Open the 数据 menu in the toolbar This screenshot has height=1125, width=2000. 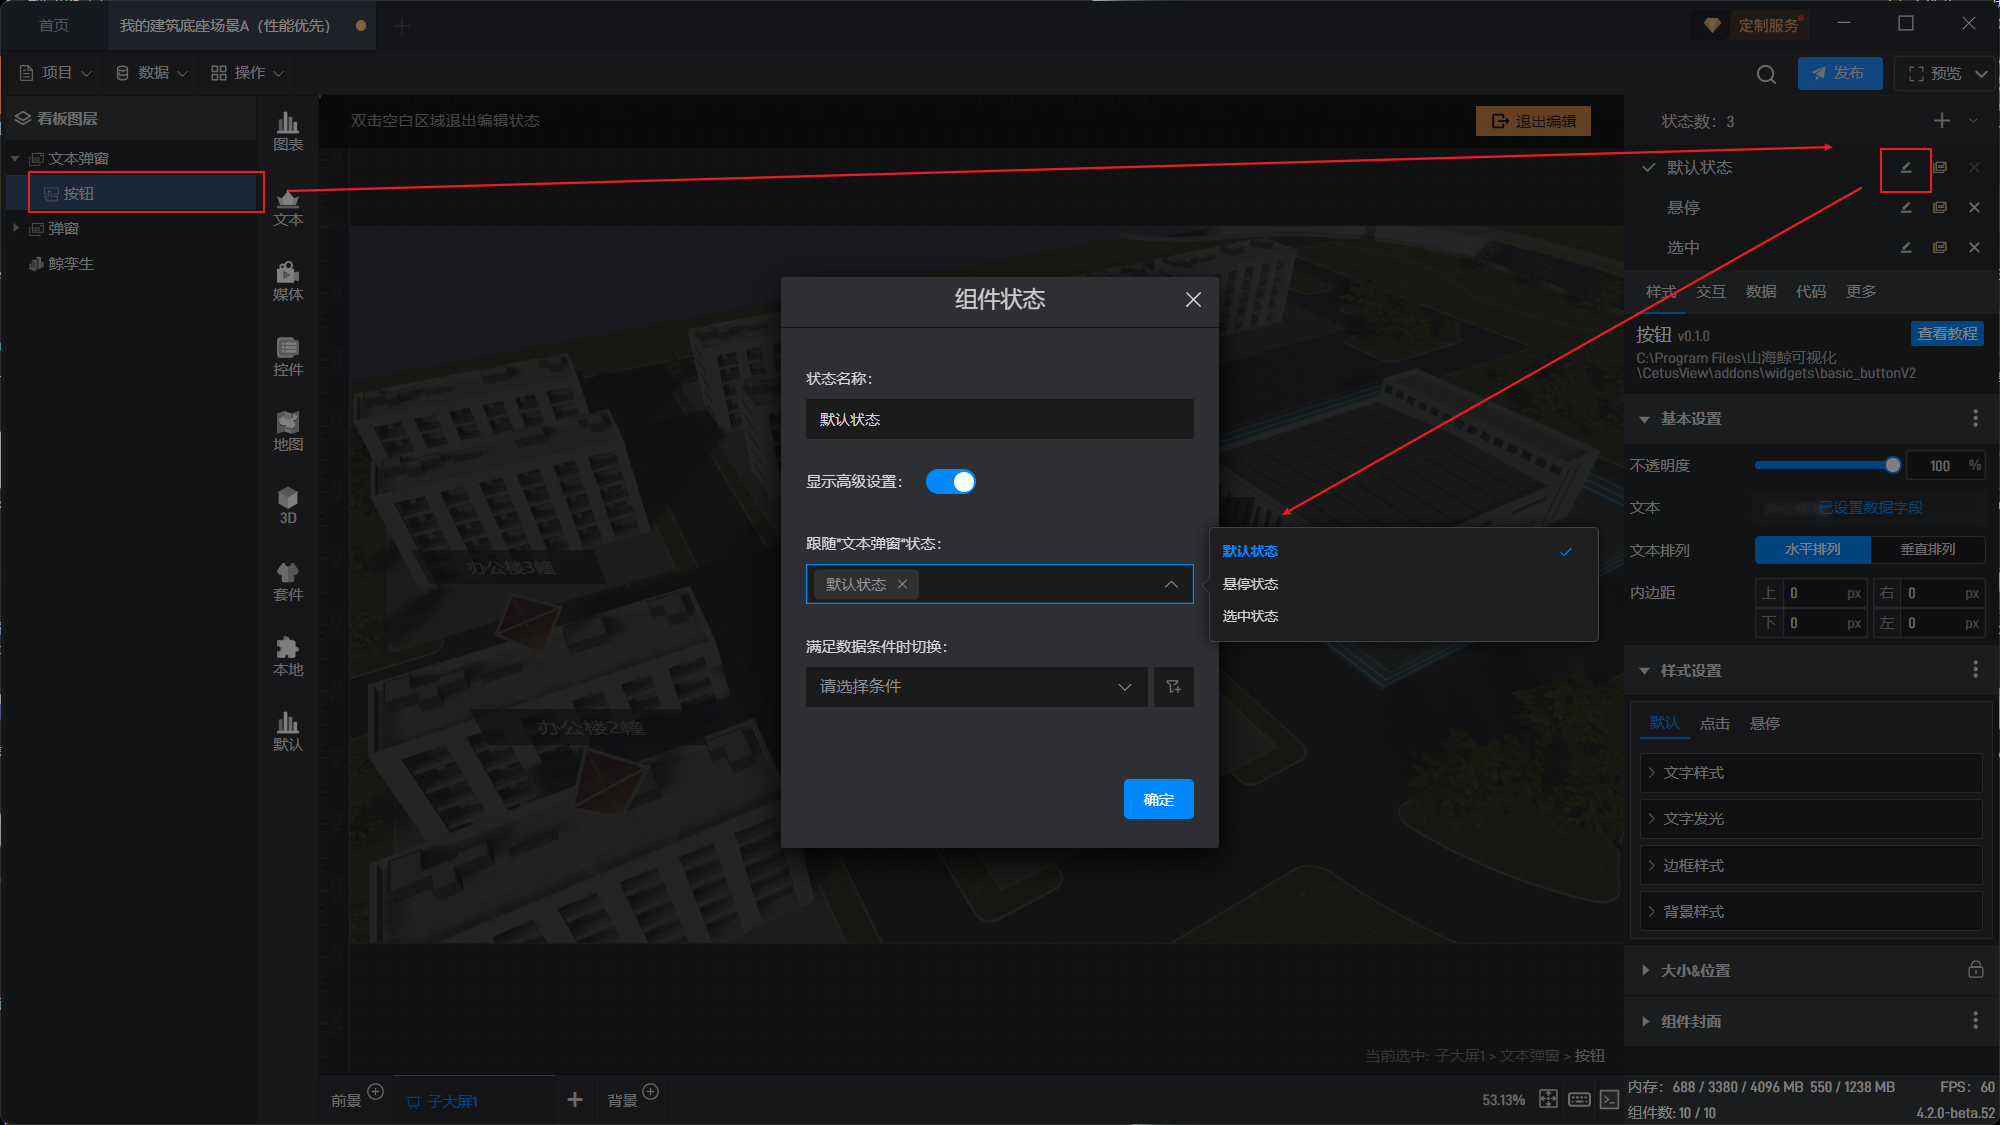pyautogui.click(x=152, y=73)
